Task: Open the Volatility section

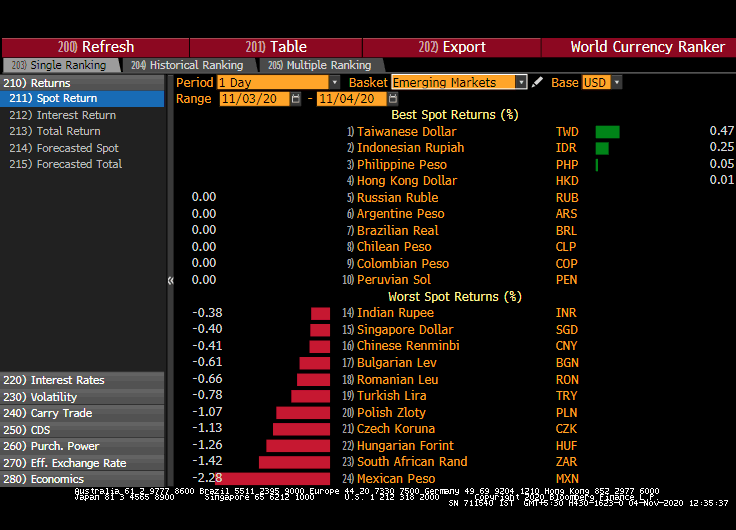Action: (x=54, y=397)
